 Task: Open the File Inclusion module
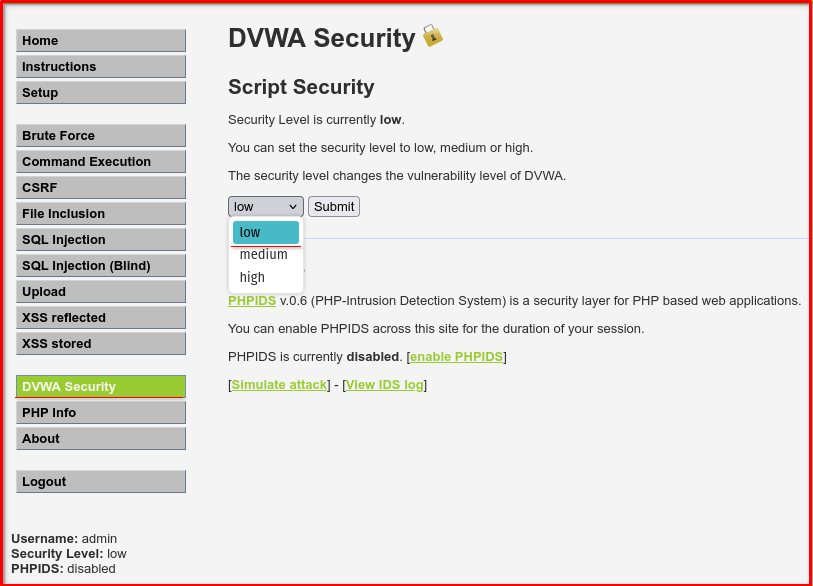point(101,213)
